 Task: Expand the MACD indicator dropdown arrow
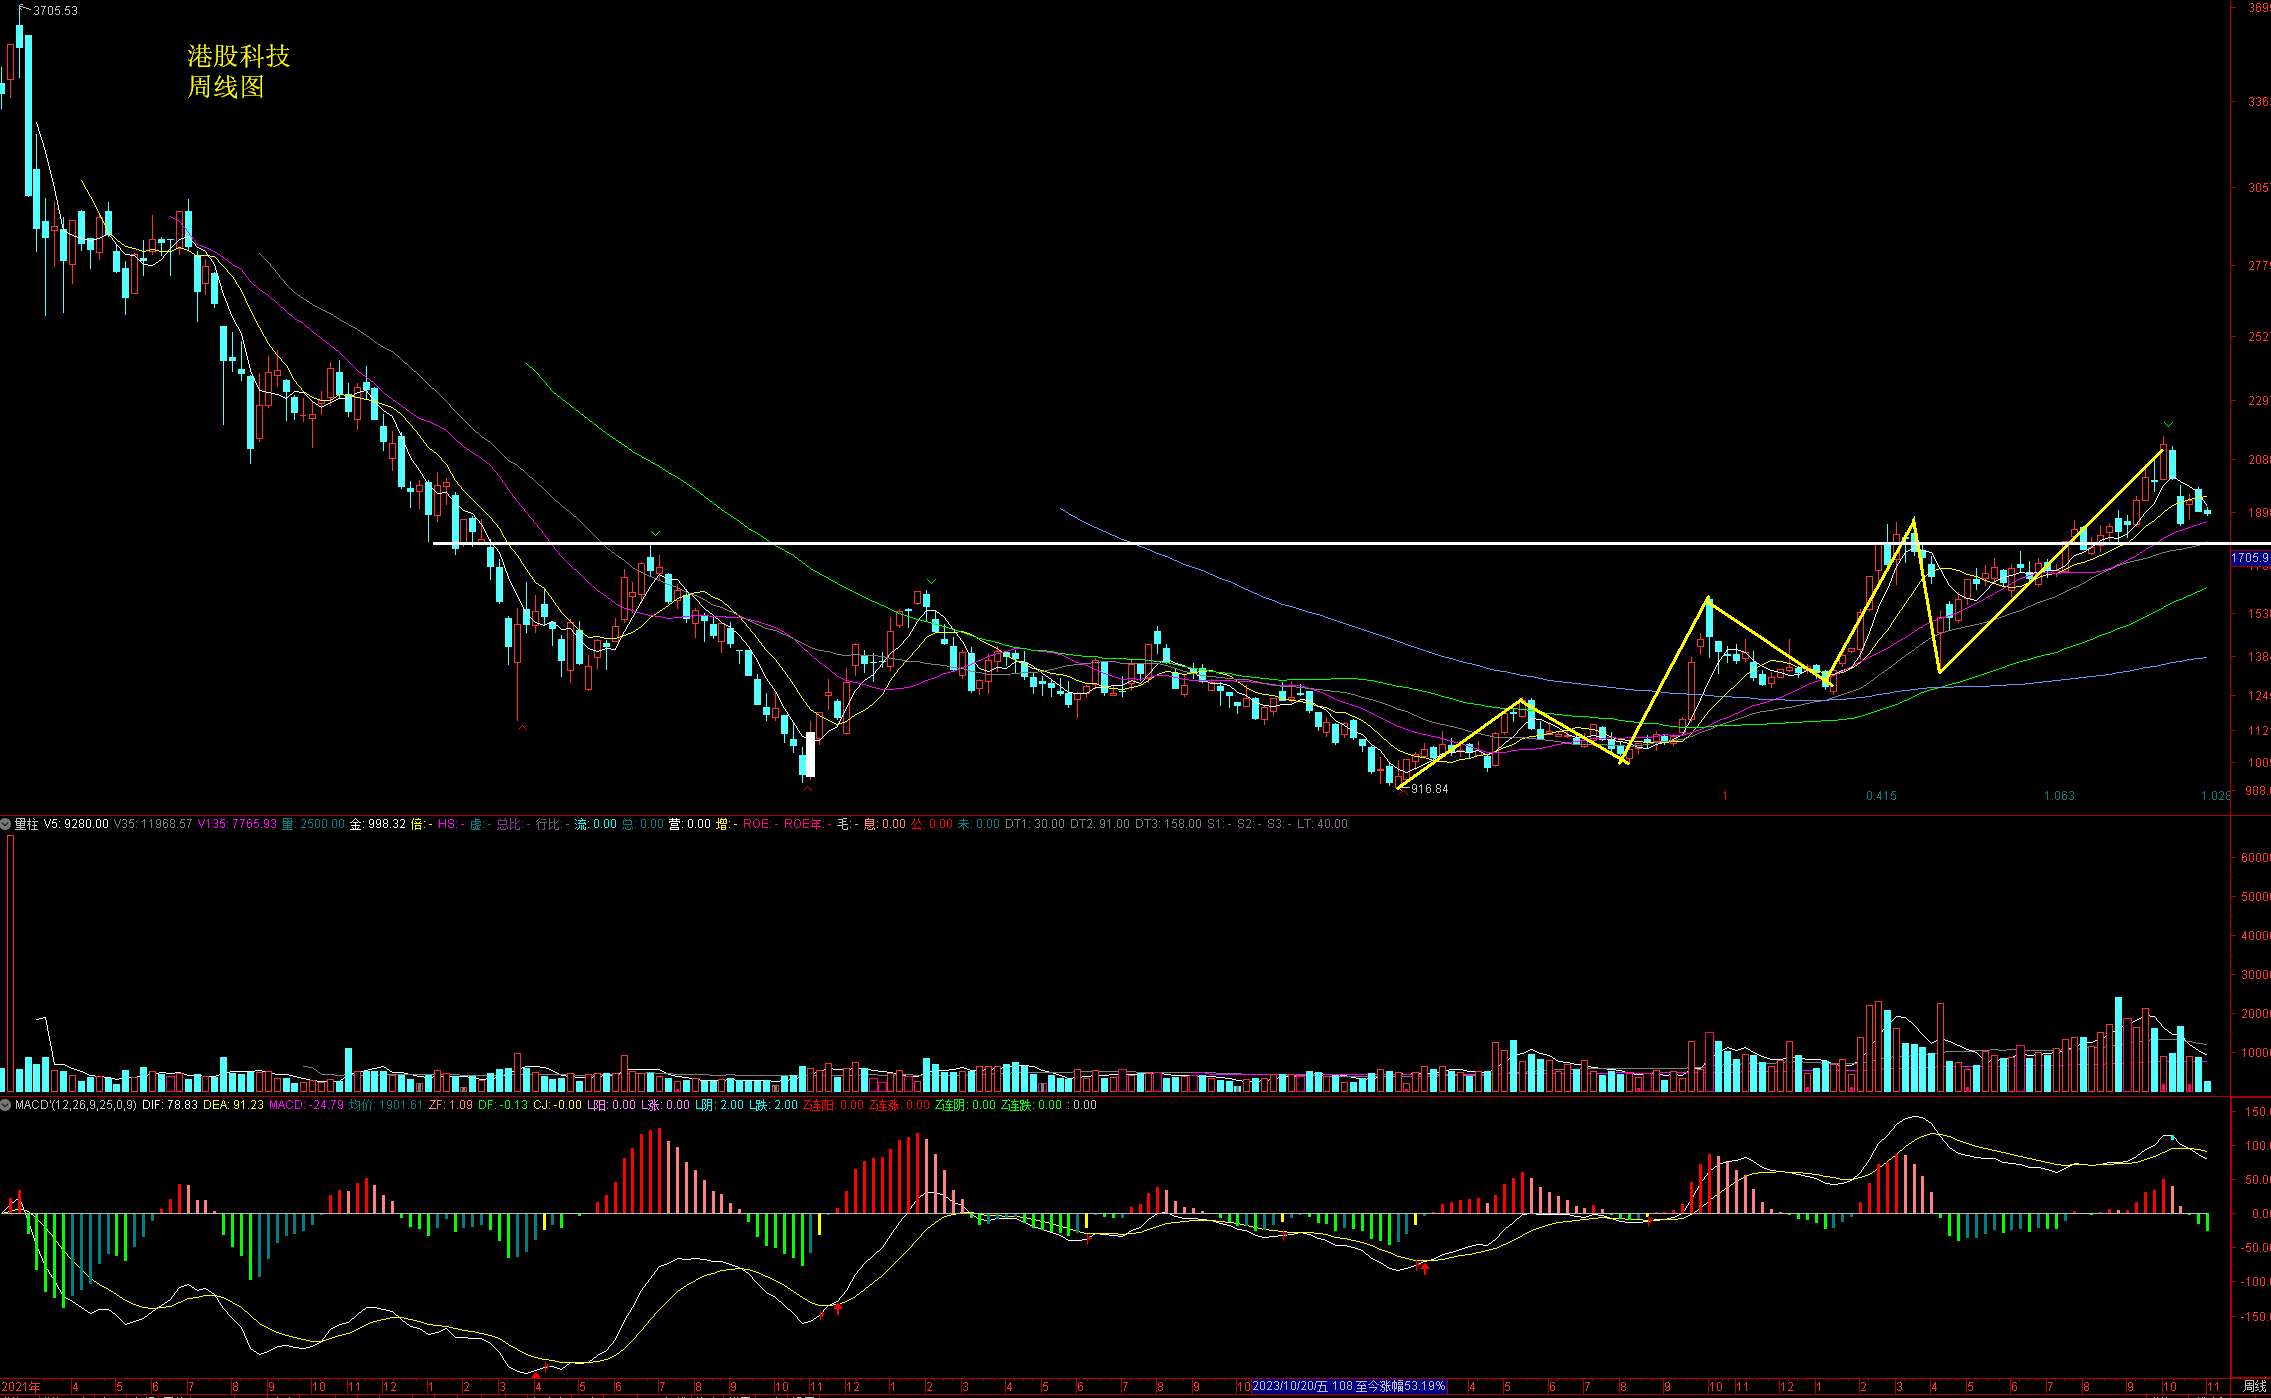coord(6,1105)
